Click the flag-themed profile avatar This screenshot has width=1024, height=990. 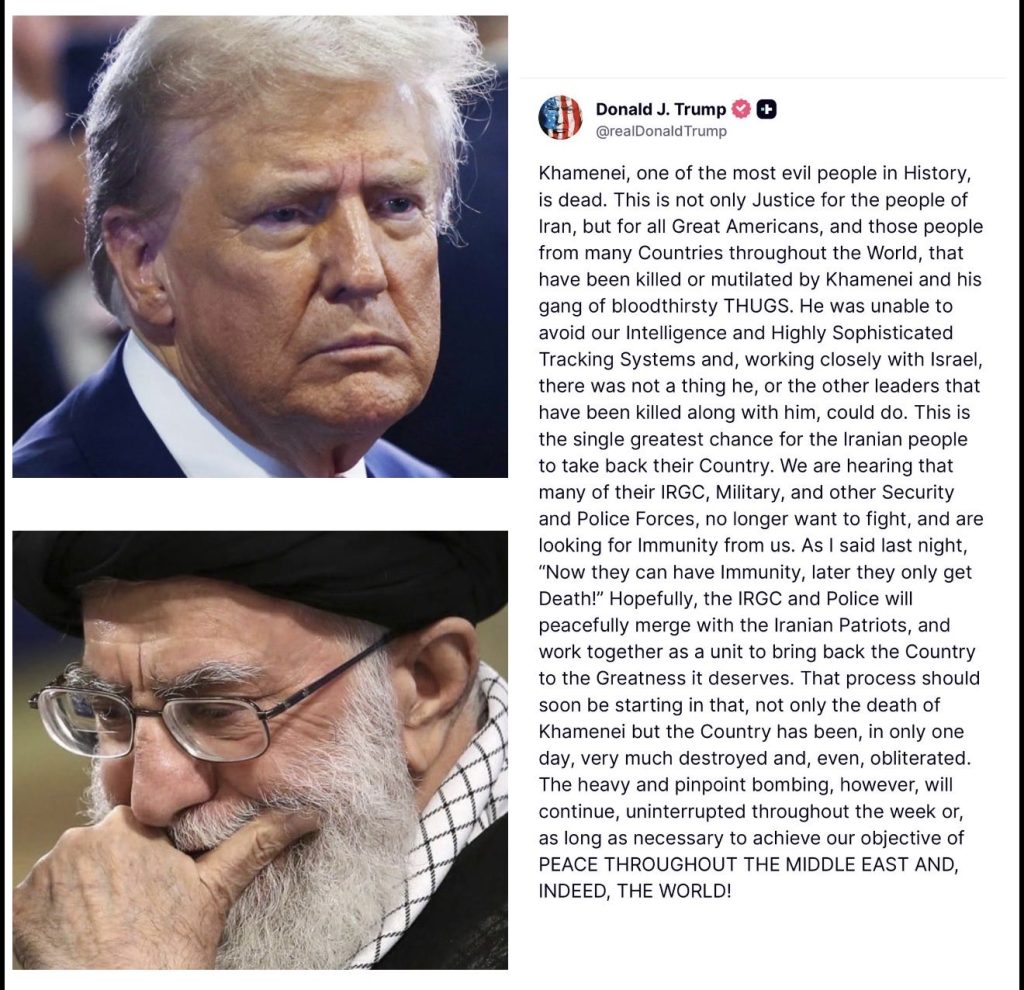click(x=560, y=118)
